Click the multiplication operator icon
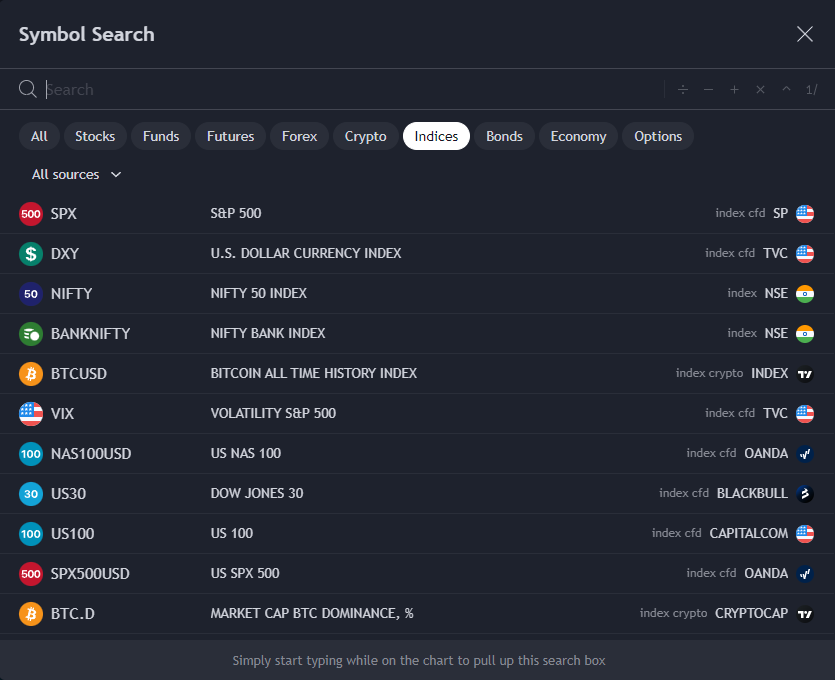The image size is (835, 680). [760, 90]
